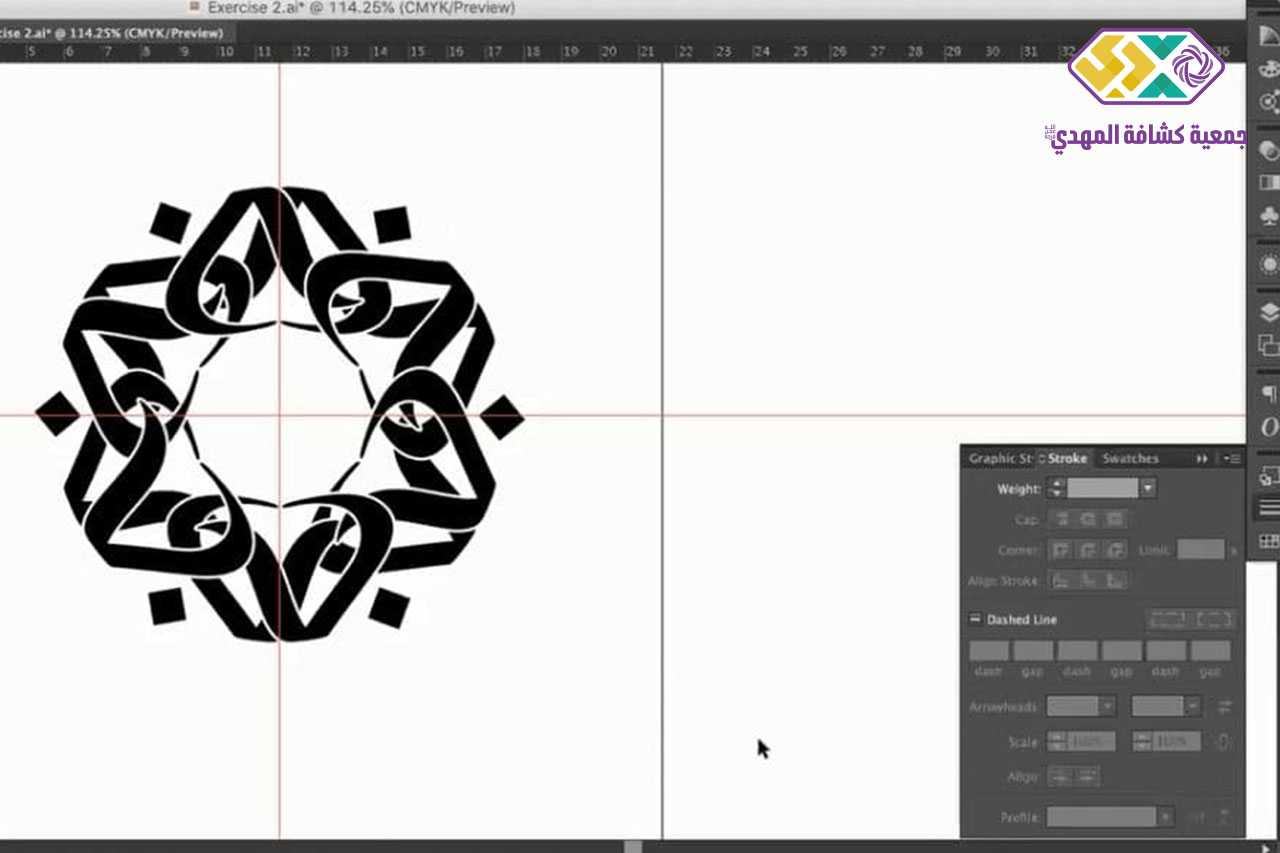Open the first Arrowheads dropdown

1107,706
